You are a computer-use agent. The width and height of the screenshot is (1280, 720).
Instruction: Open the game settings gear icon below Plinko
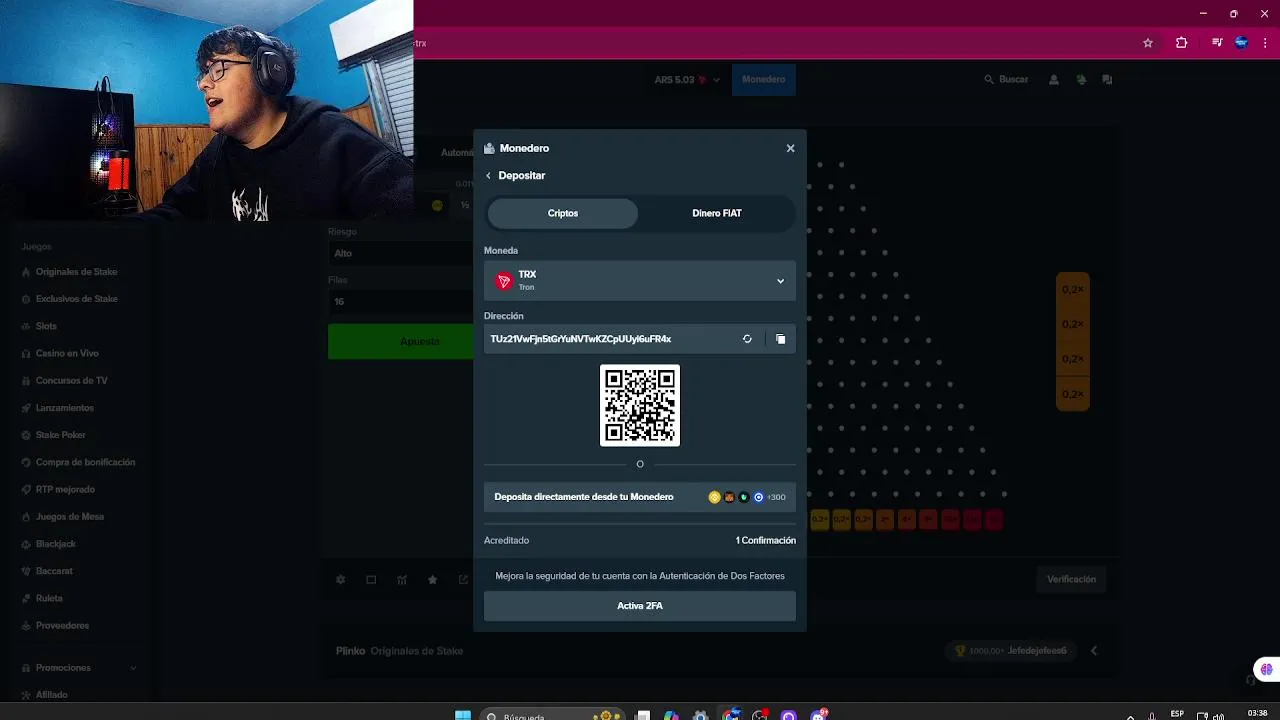tap(341, 580)
